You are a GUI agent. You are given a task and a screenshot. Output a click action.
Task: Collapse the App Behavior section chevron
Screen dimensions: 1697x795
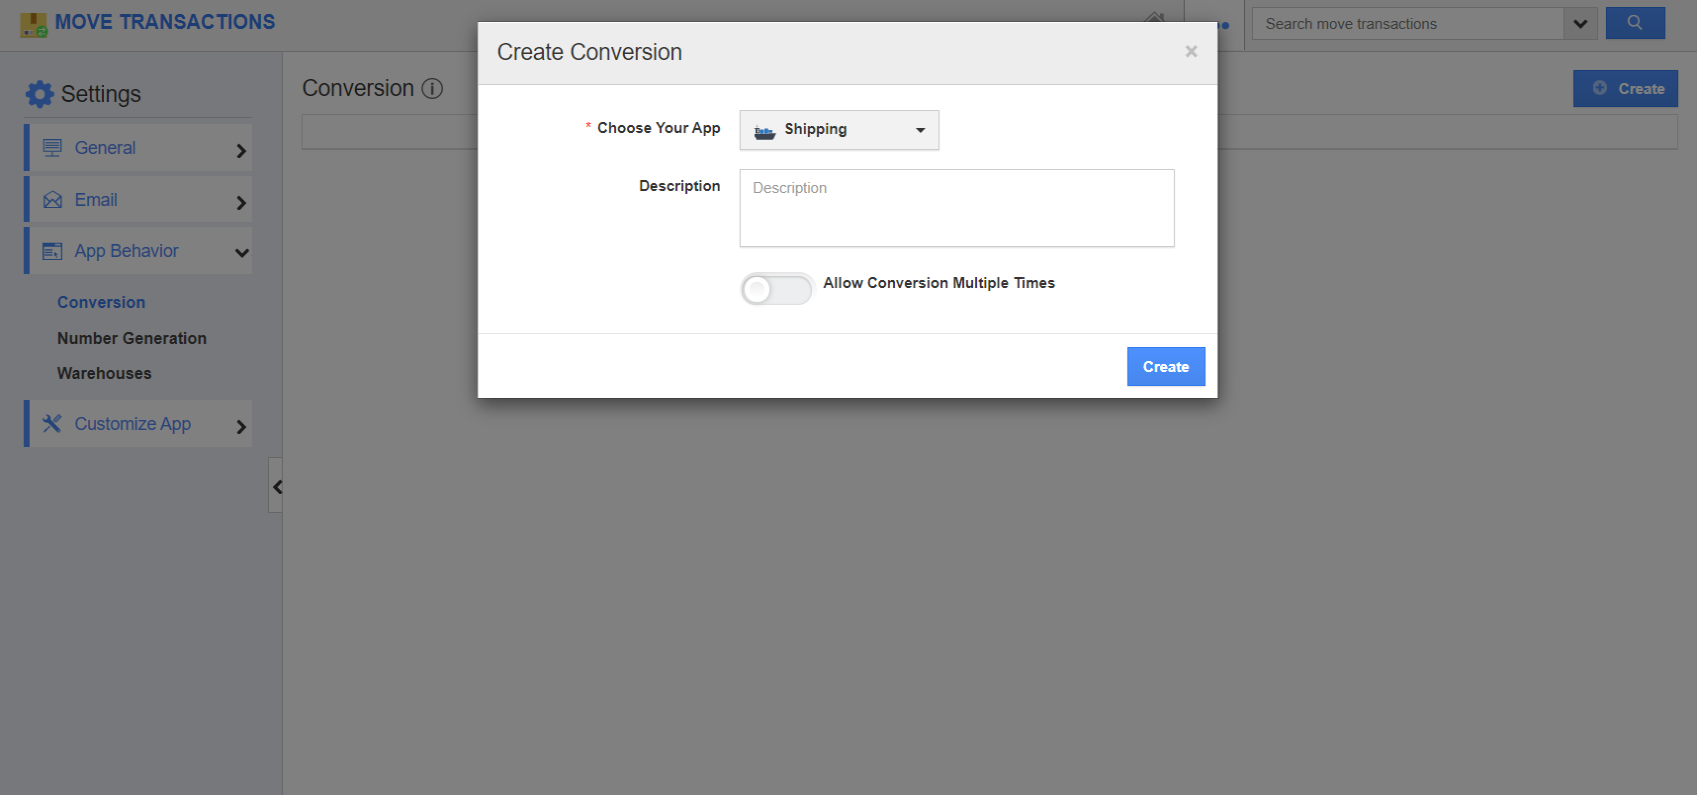[241, 251]
